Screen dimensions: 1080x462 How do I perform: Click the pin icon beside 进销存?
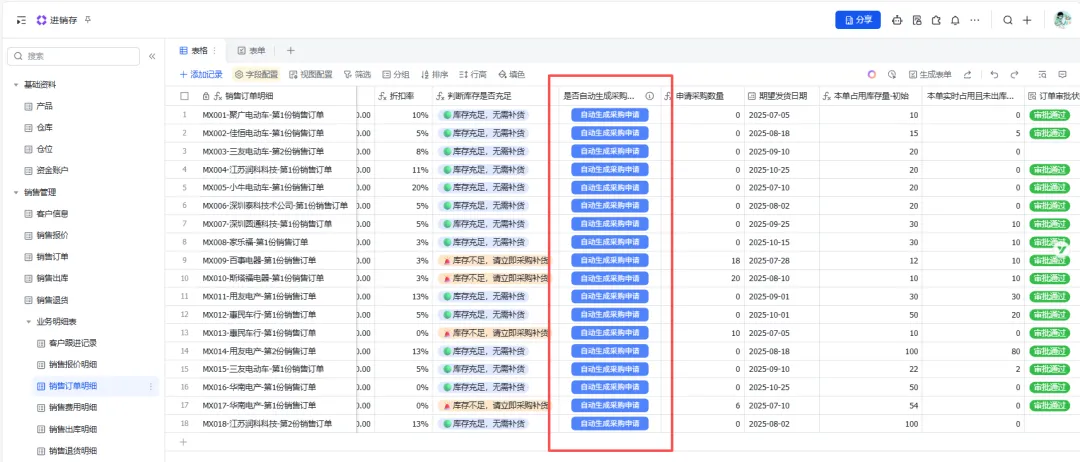click(87, 20)
